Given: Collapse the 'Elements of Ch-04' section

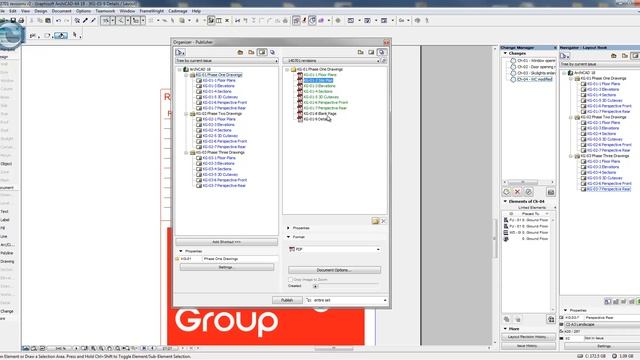Looking at the screenshot, I should pos(505,202).
